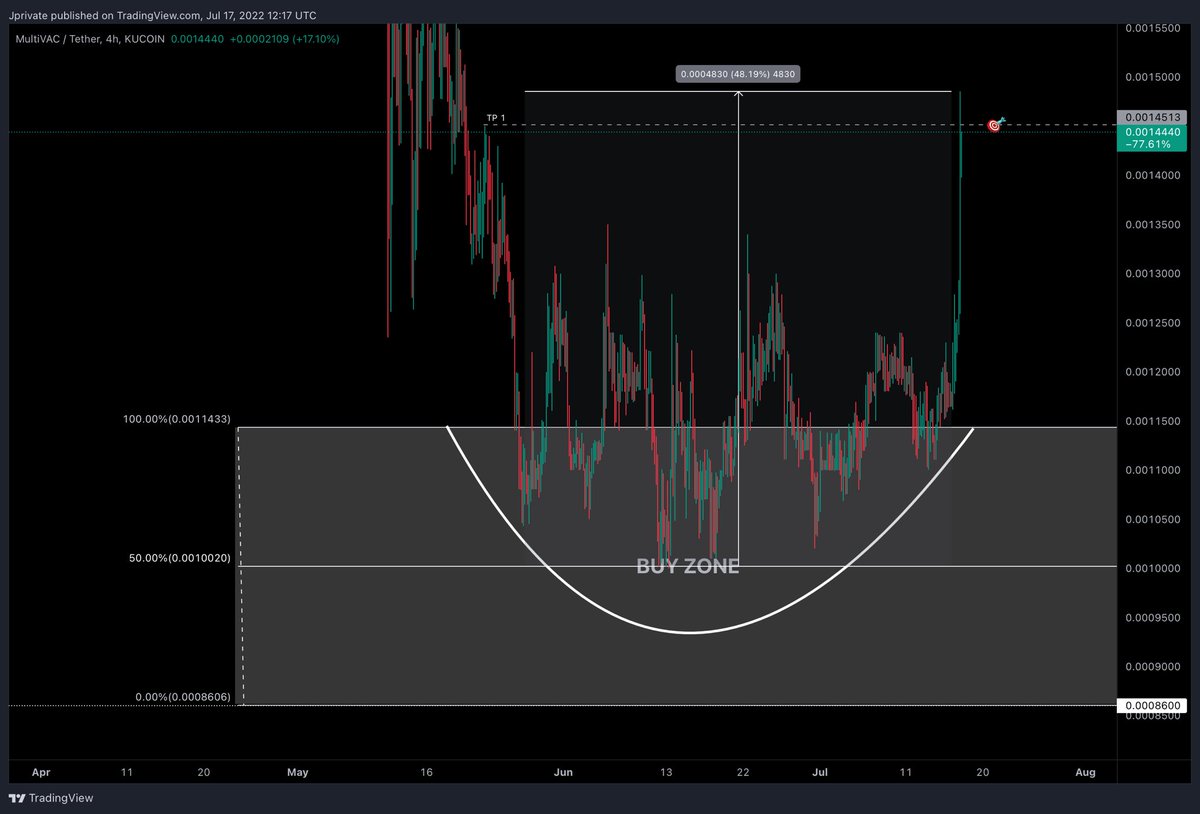This screenshot has height=814, width=1200.
Task: Click the measurement label '0.0004830 (48.19%) 4830'
Action: pyautogui.click(x=738, y=74)
